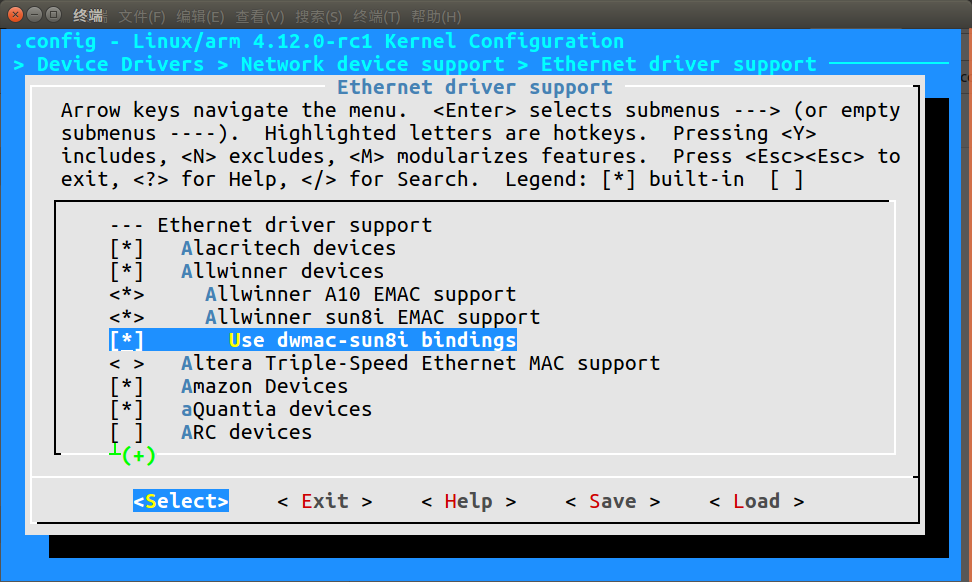Toggle the Alacritech devices checkbox
The image size is (972, 582).
click(x=126, y=249)
